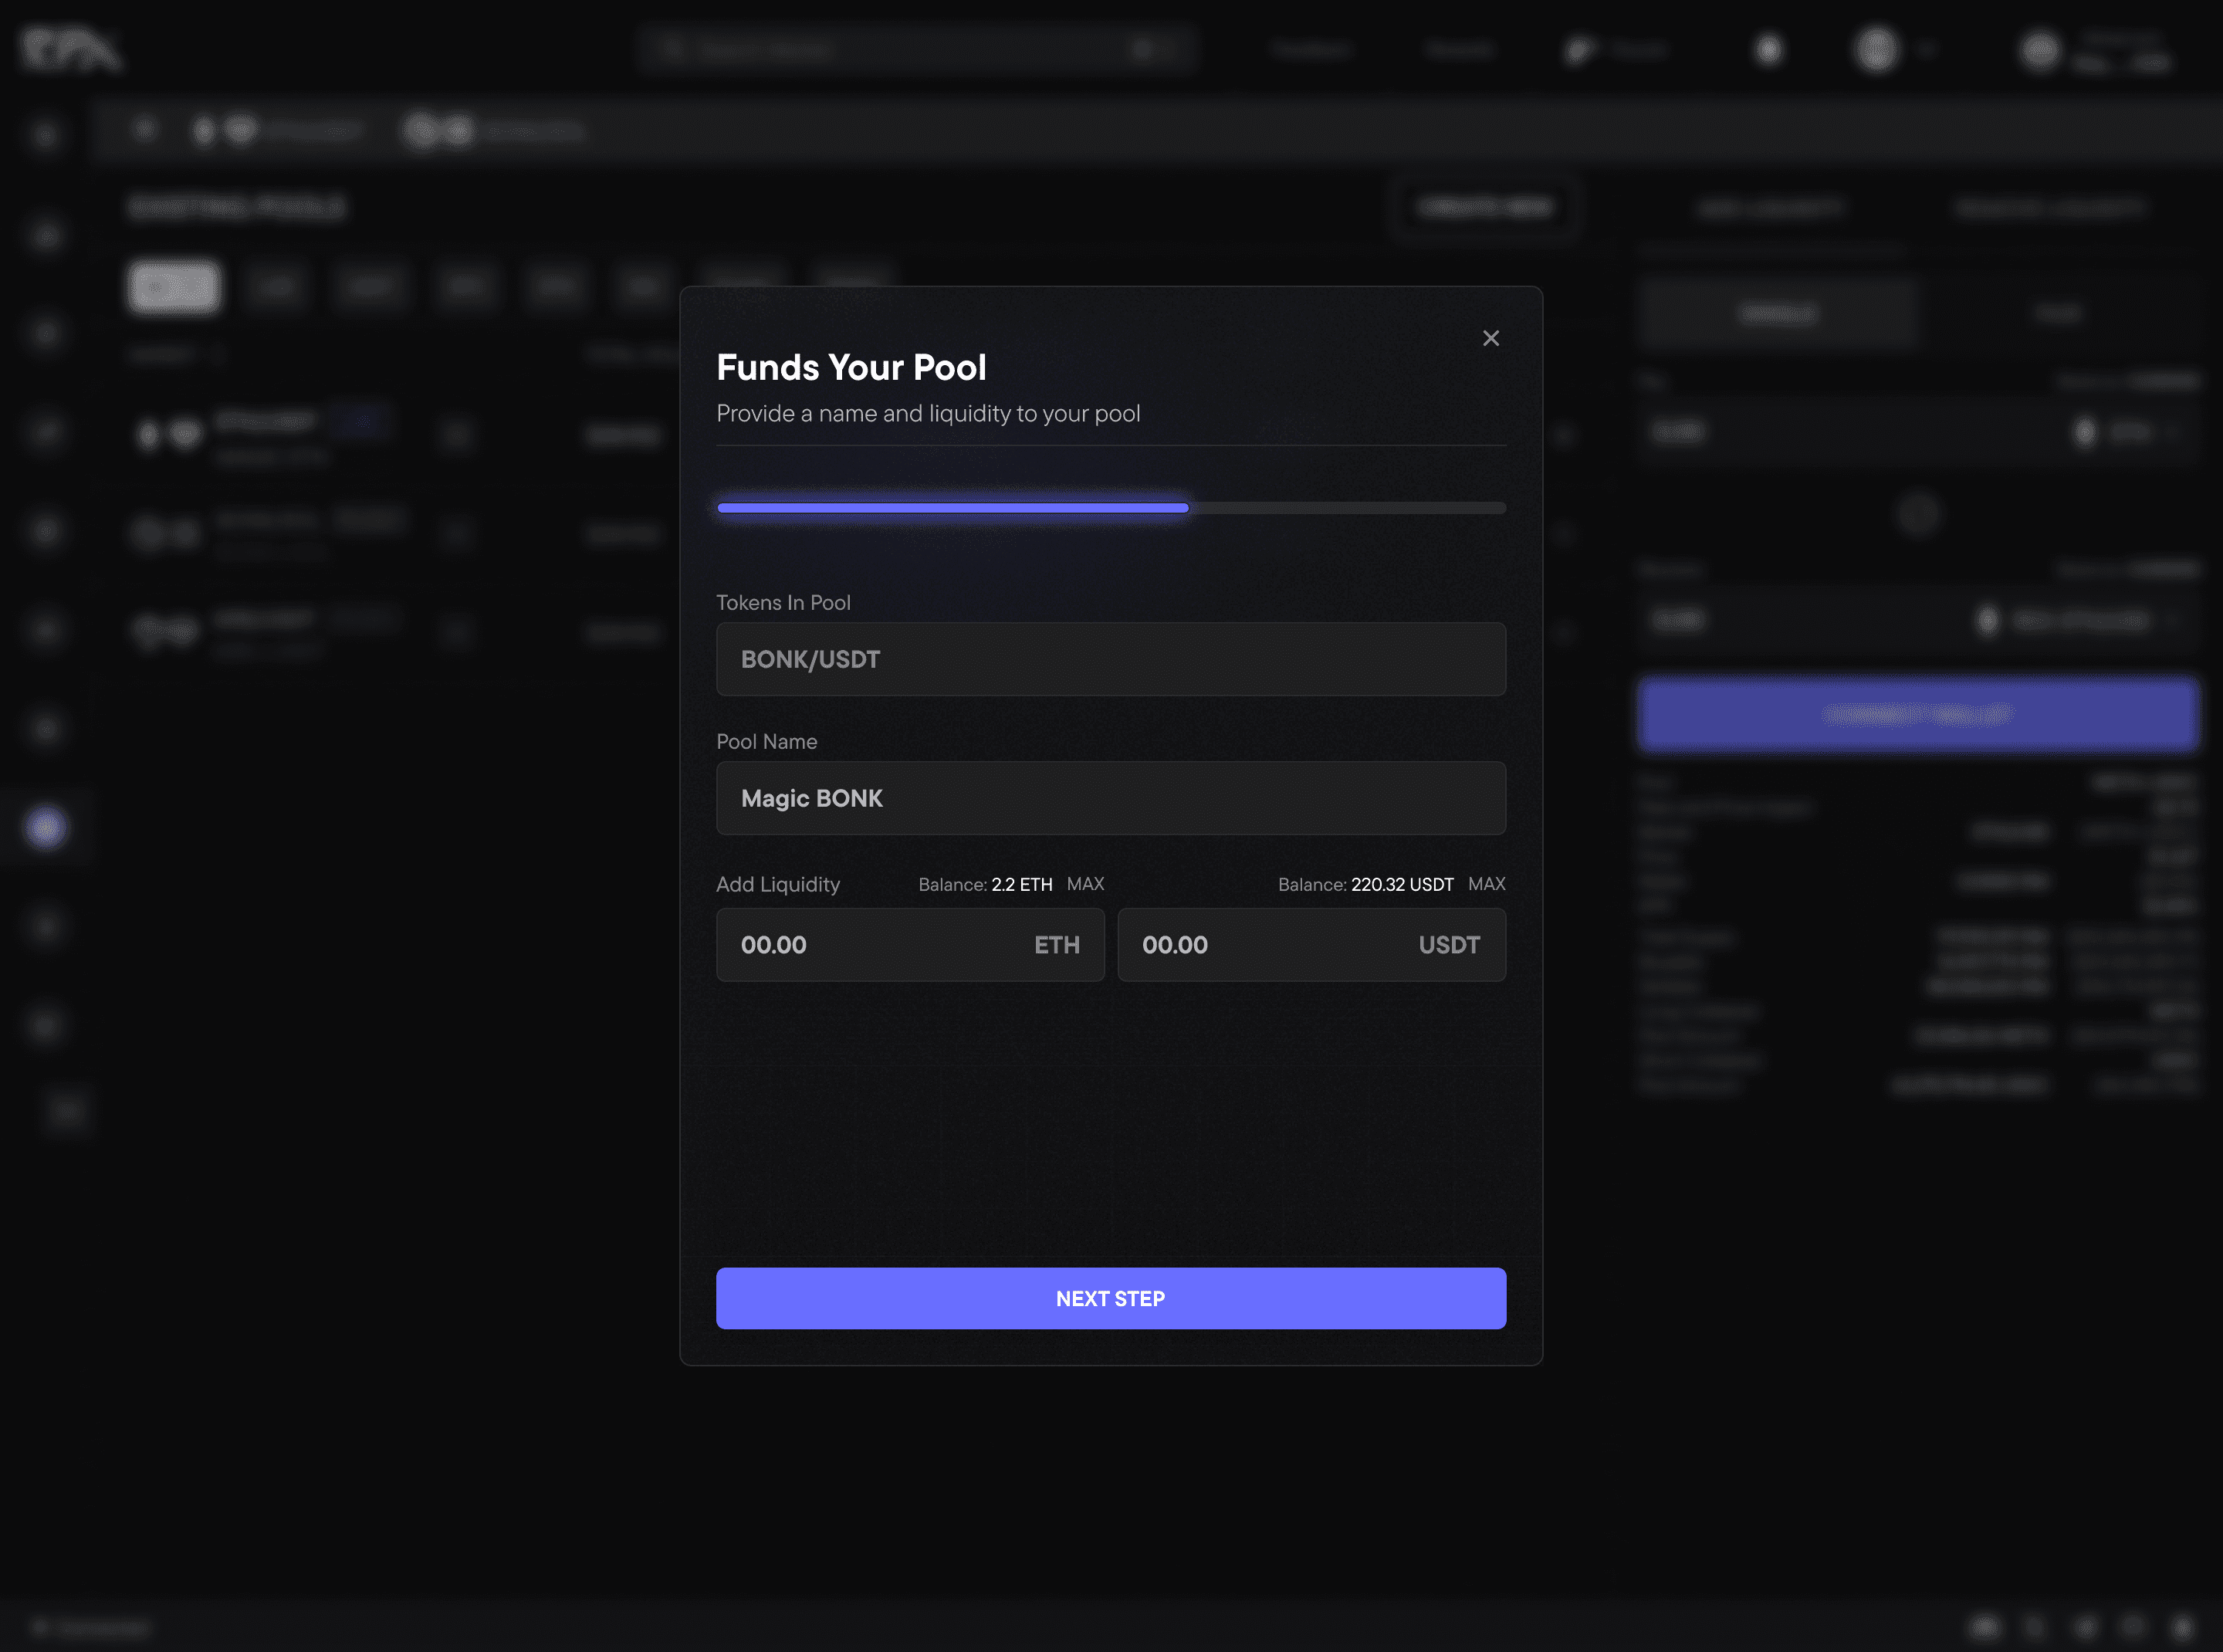Click MAX next to 2.2 ETH balance
Viewport: 2223px width, 1652px height.
click(x=1085, y=884)
